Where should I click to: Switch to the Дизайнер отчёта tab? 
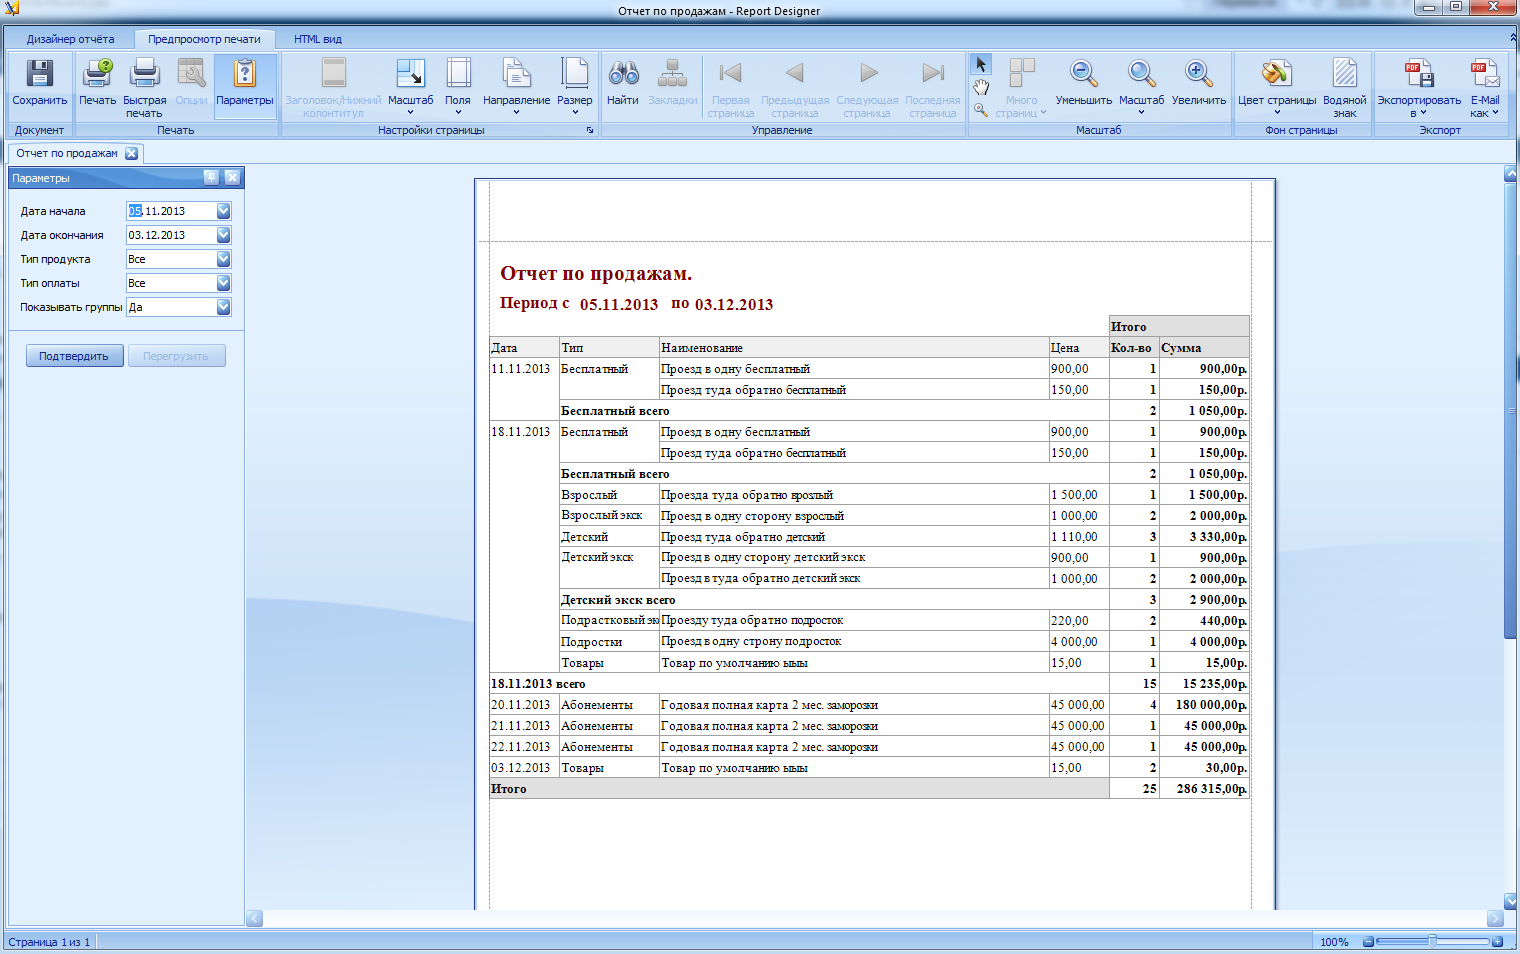coord(70,39)
